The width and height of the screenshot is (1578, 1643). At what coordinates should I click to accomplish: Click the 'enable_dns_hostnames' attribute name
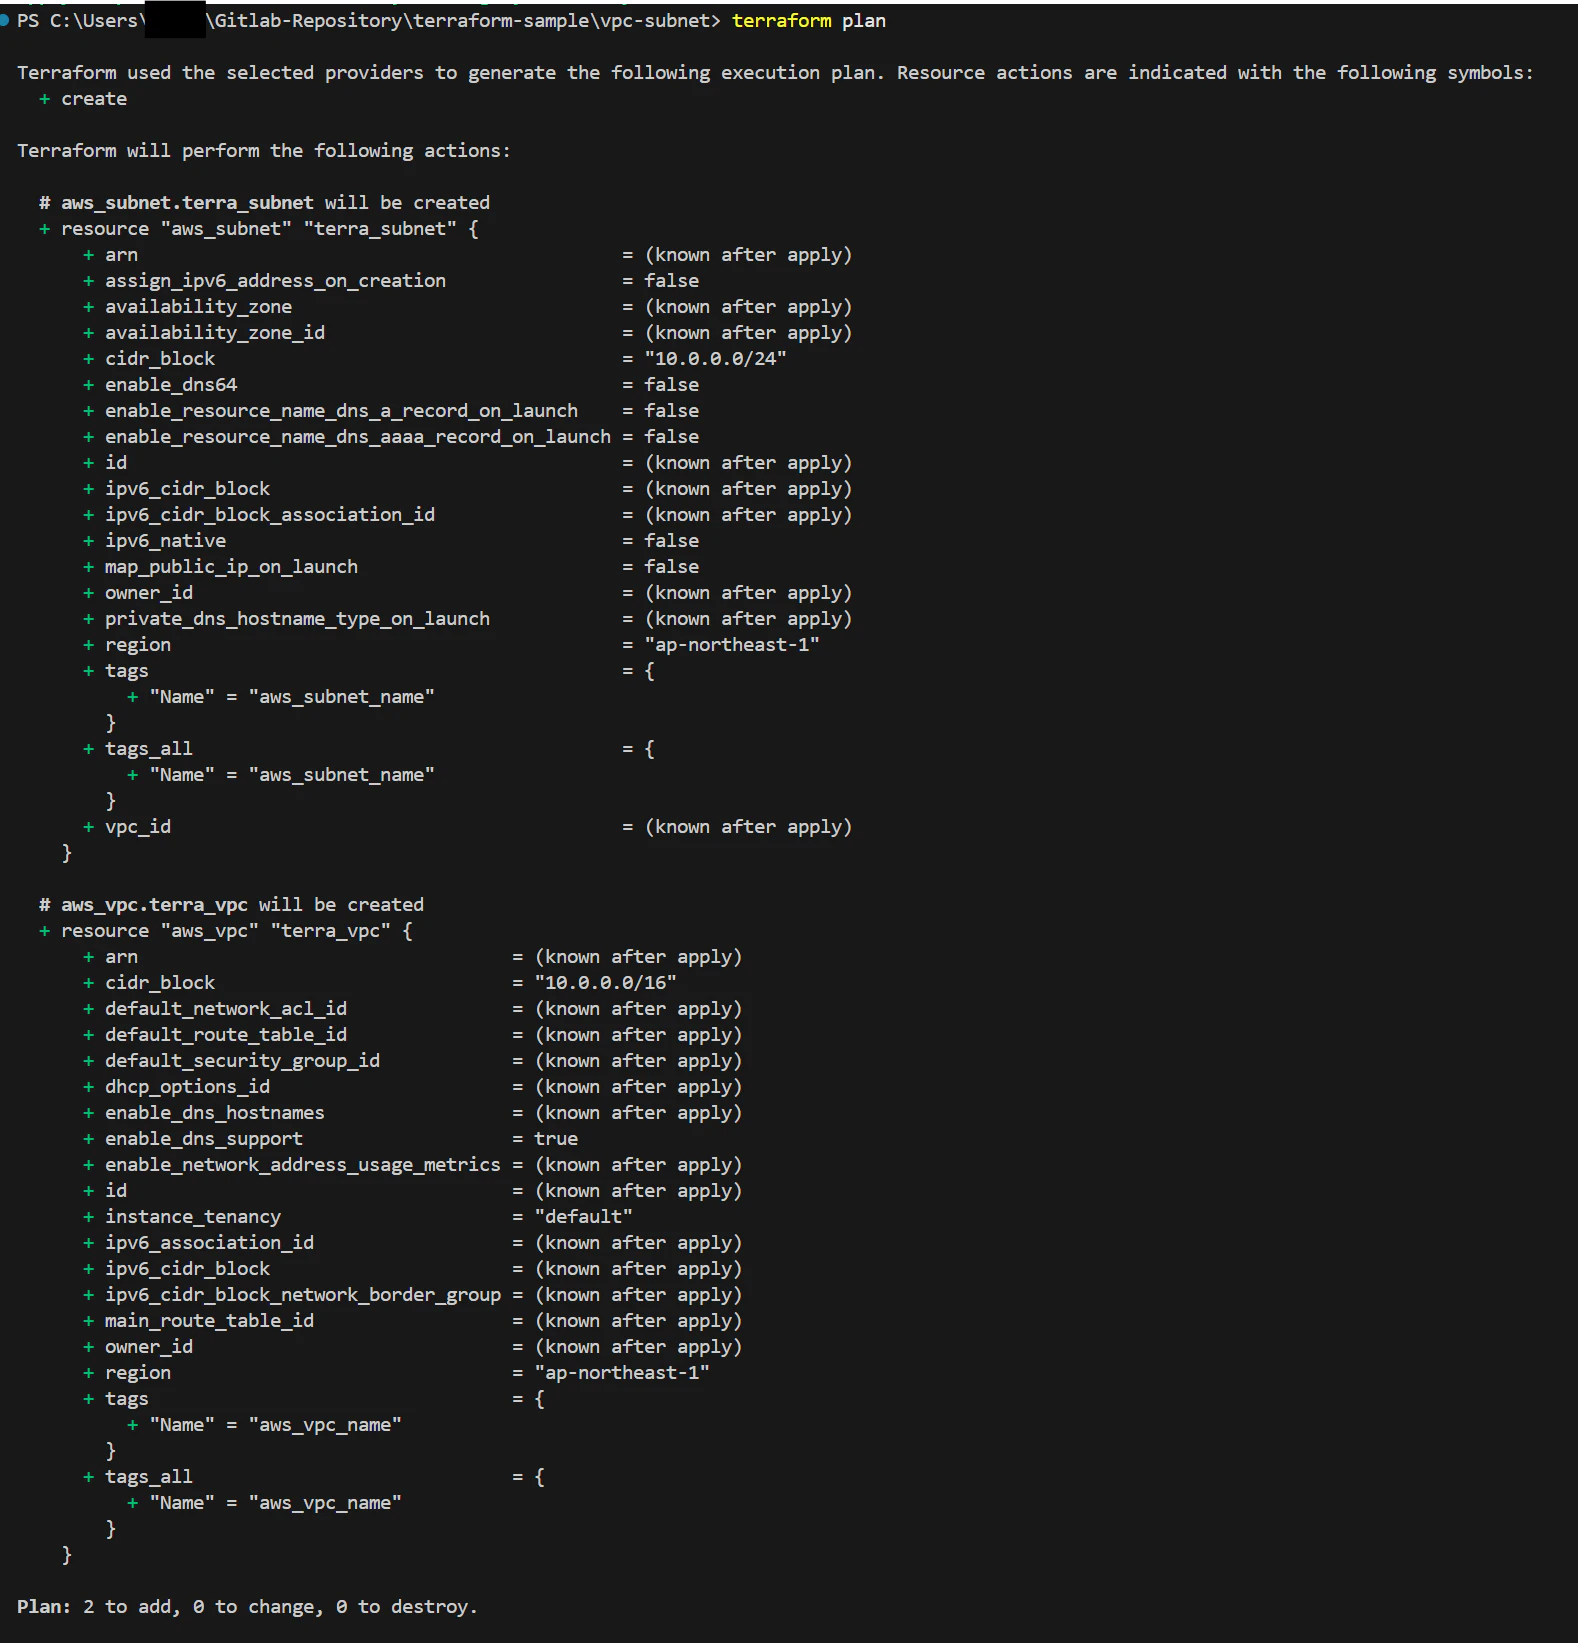215,1113
